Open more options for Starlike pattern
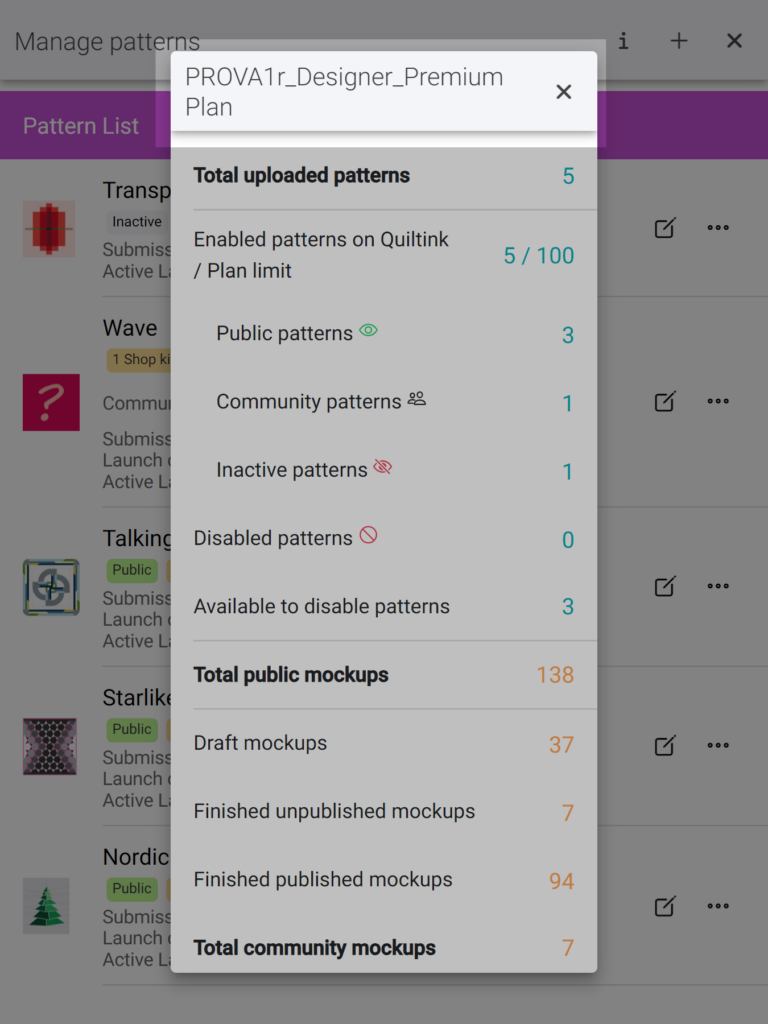Image resolution: width=768 pixels, height=1024 pixels. click(x=718, y=745)
